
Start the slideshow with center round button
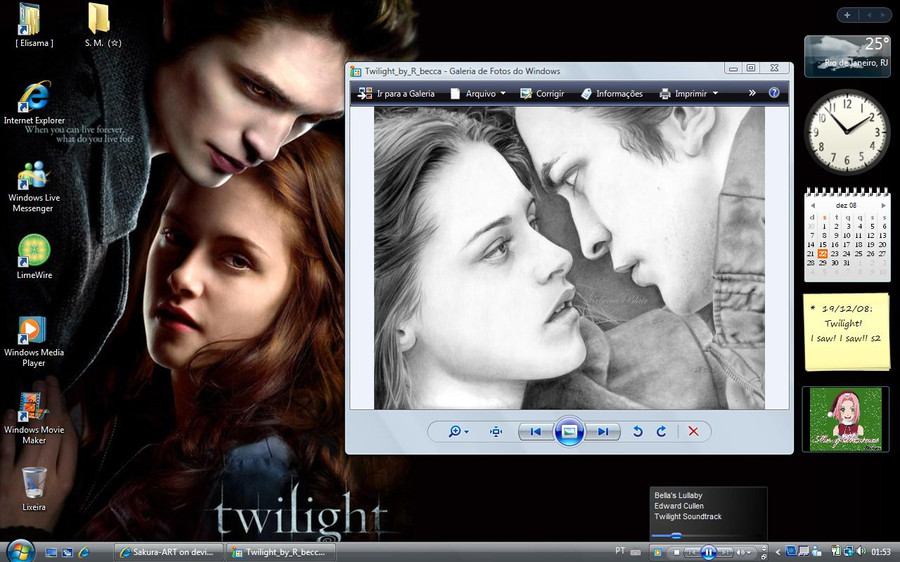(569, 431)
